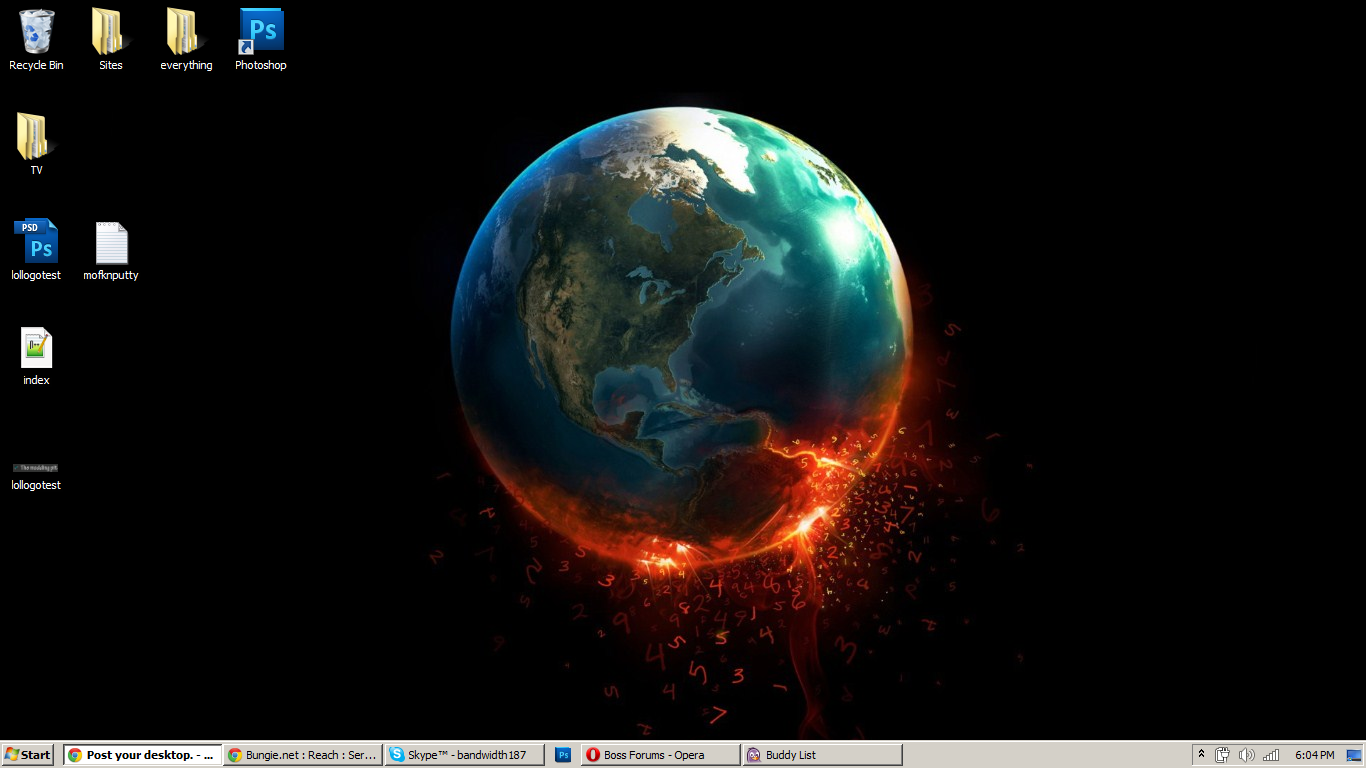Open the Buddy List taskbar window
Viewport: 1366px width, 768px height.
point(822,755)
